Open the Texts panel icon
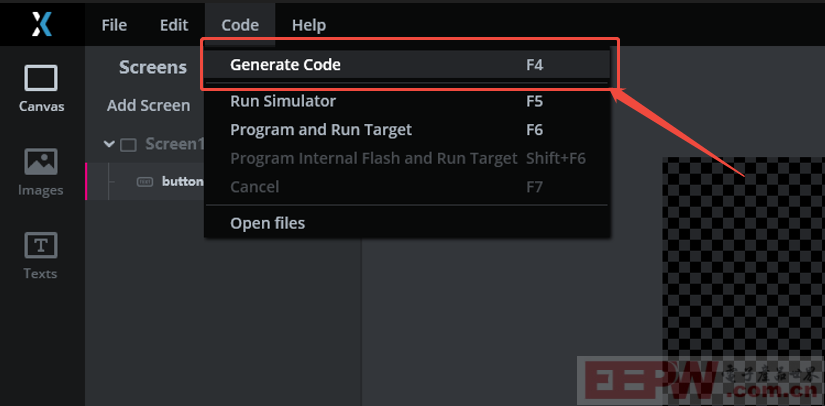The height and width of the screenshot is (406, 825). tap(41, 246)
